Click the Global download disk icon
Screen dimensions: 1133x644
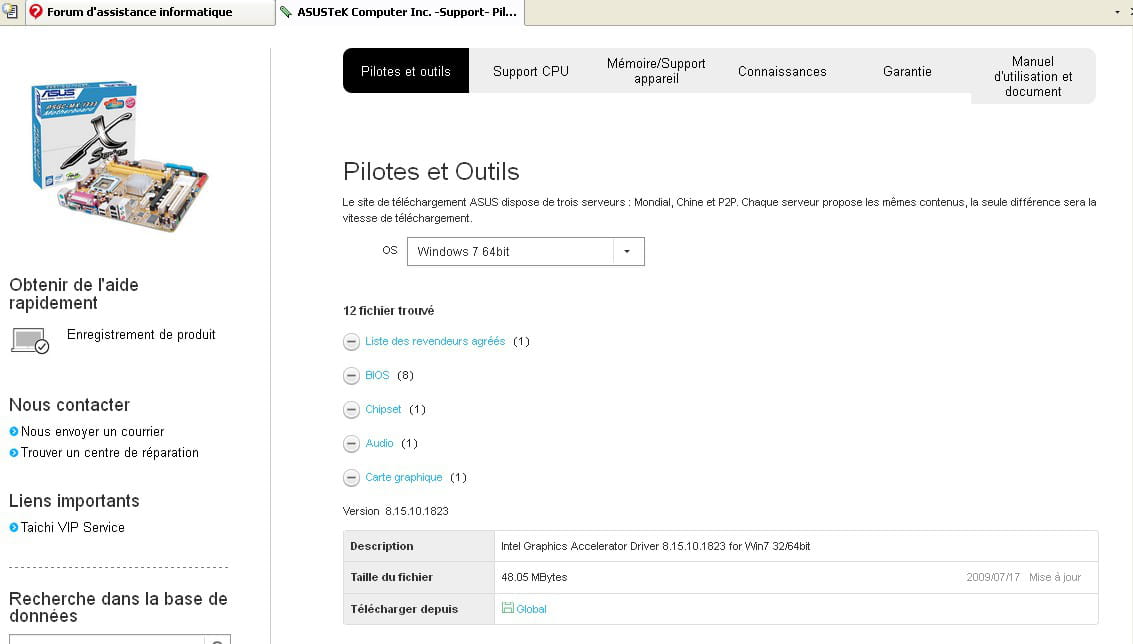[508, 608]
